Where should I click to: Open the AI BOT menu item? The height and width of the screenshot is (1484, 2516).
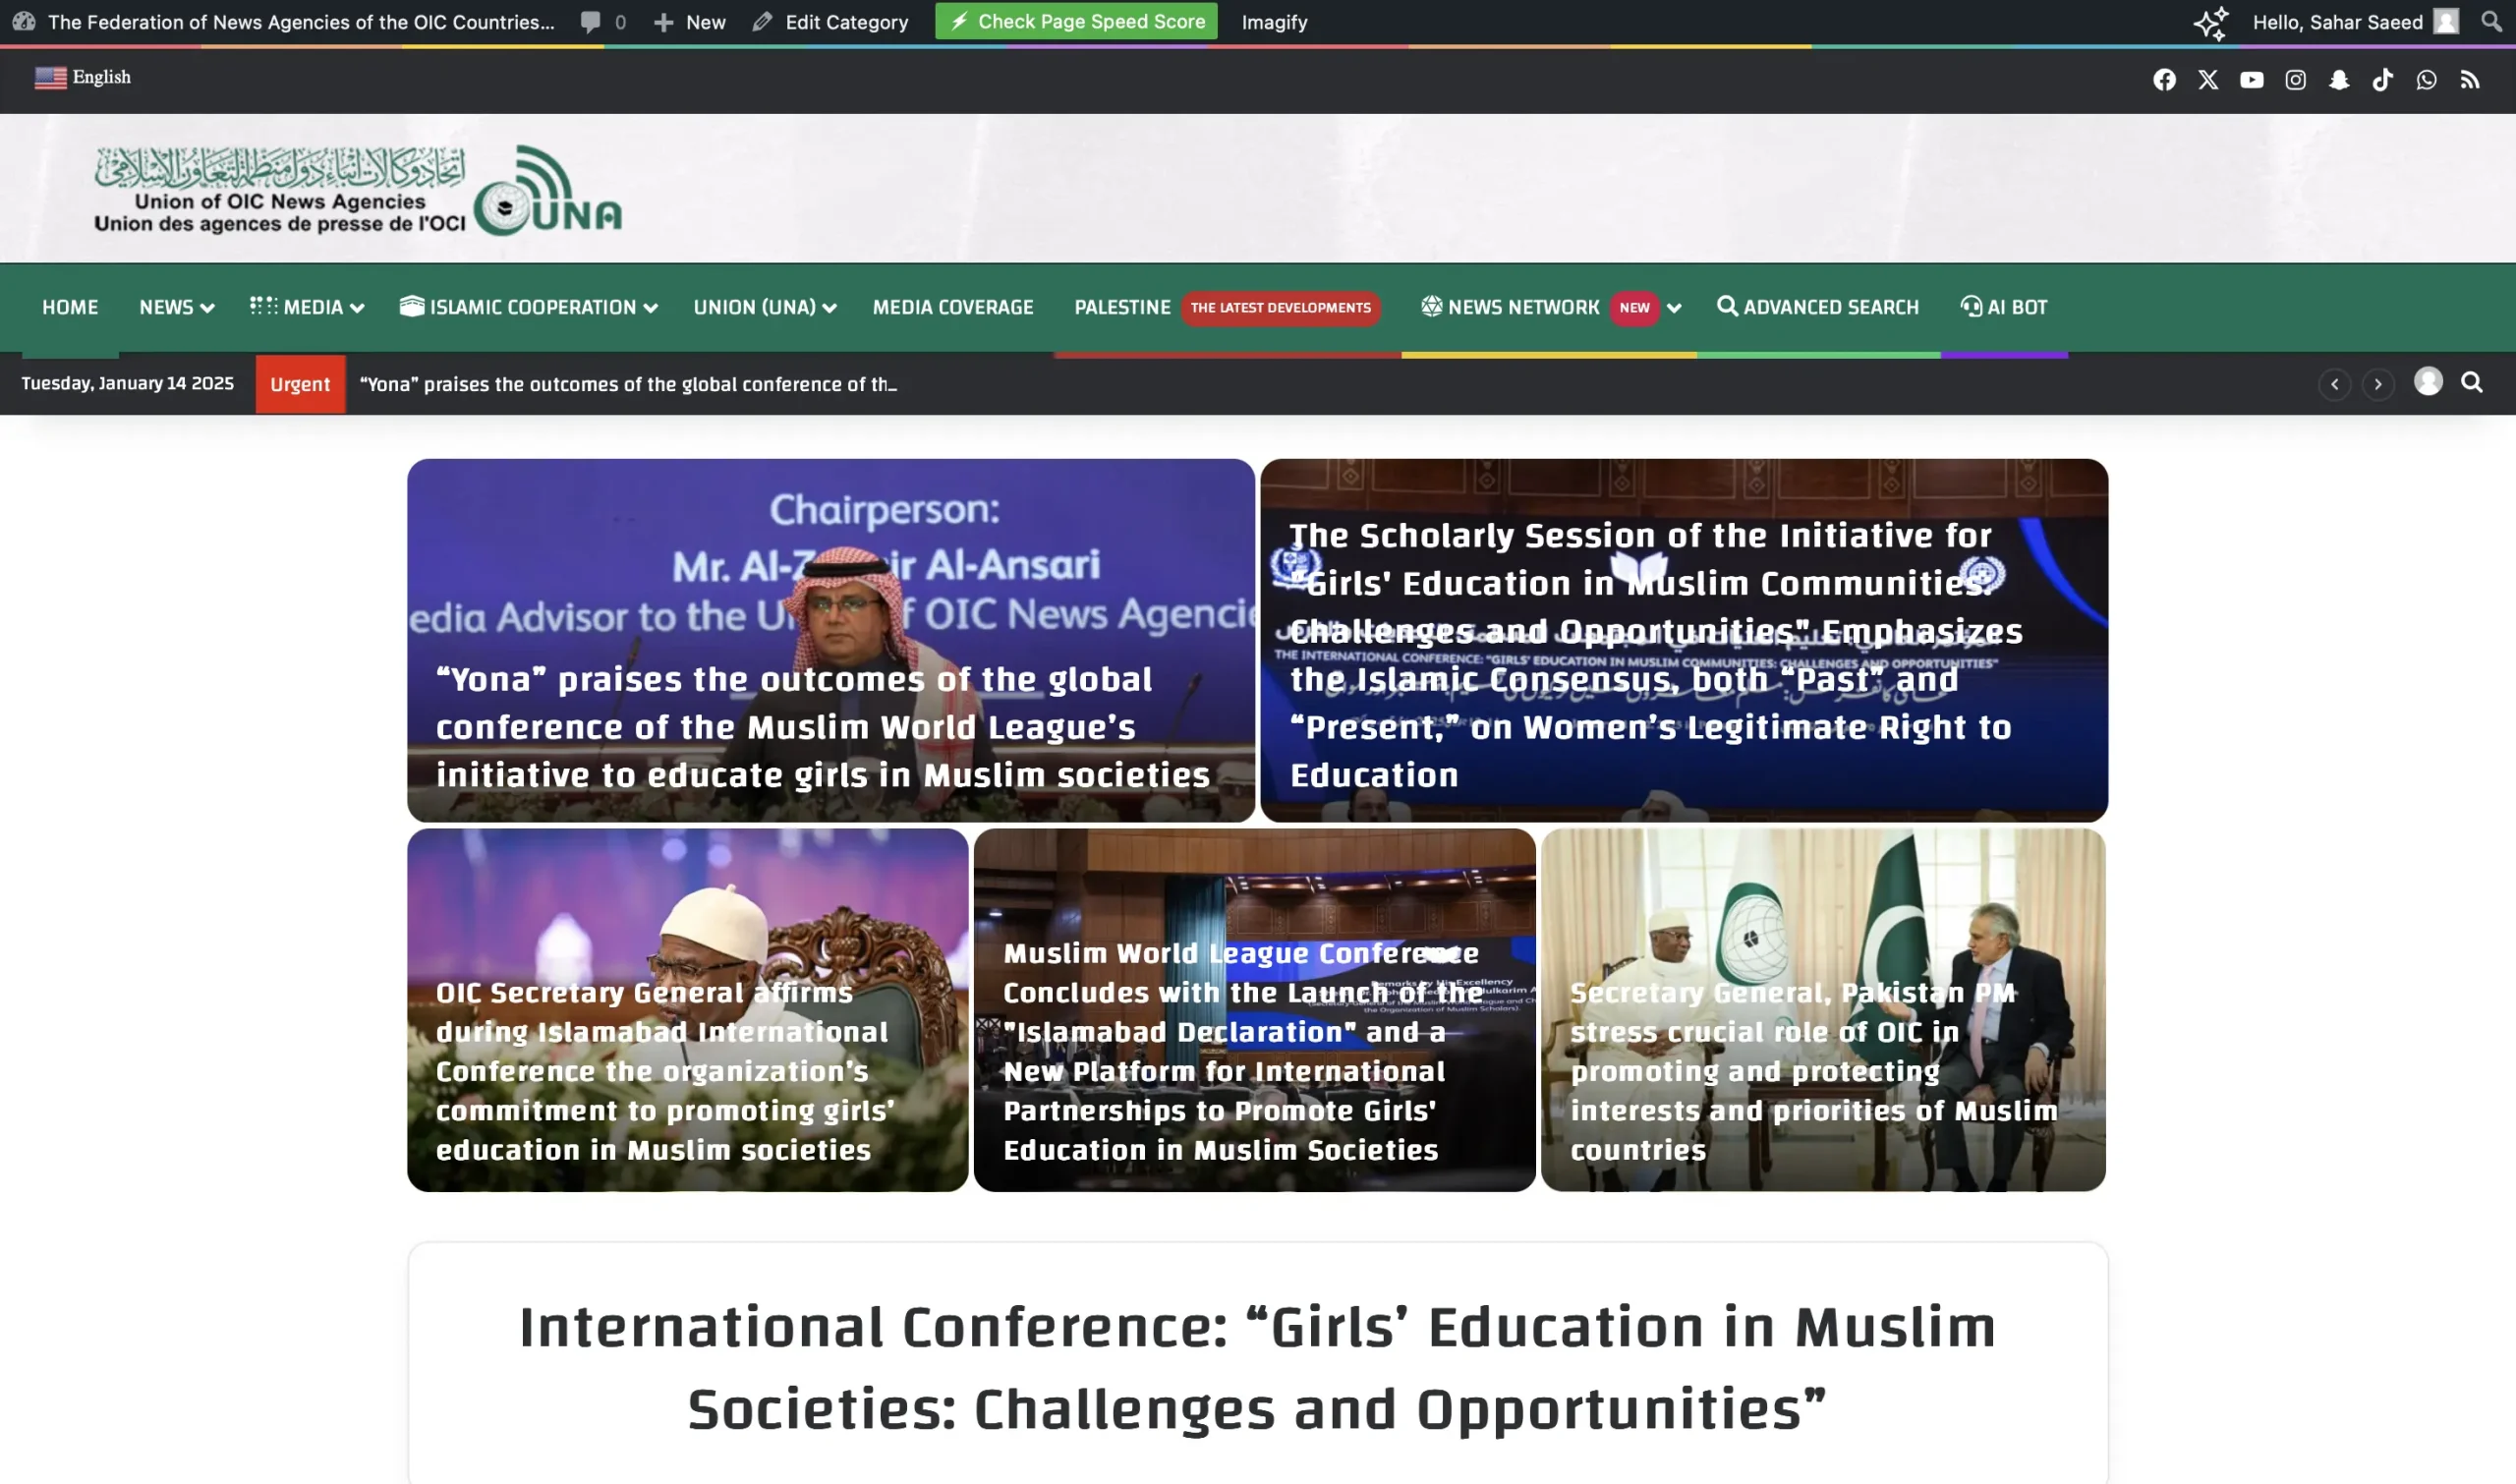point(2004,307)
